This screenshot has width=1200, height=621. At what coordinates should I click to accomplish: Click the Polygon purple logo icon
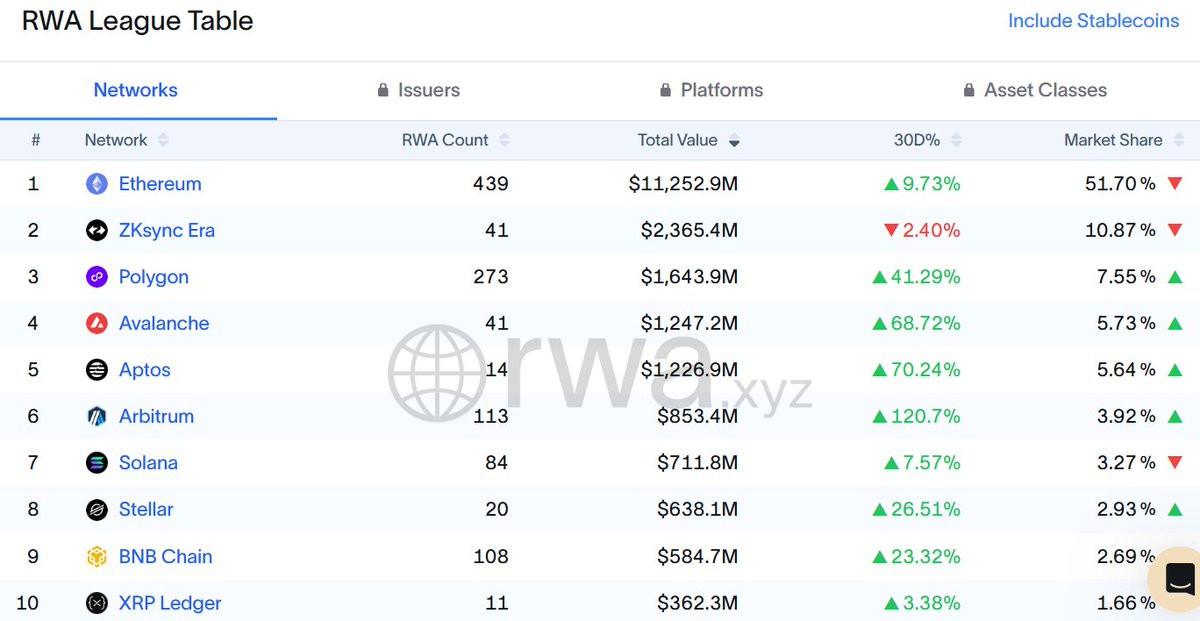click(97, 277)
